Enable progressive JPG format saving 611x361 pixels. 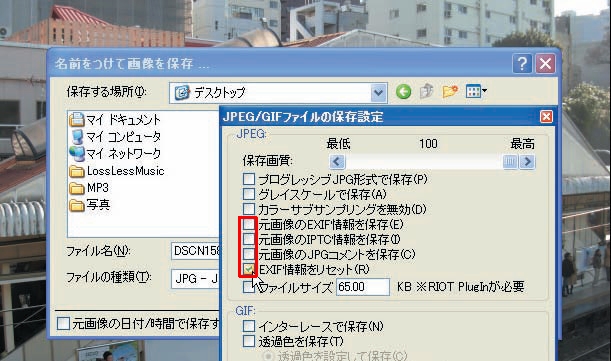coord(249,179)
